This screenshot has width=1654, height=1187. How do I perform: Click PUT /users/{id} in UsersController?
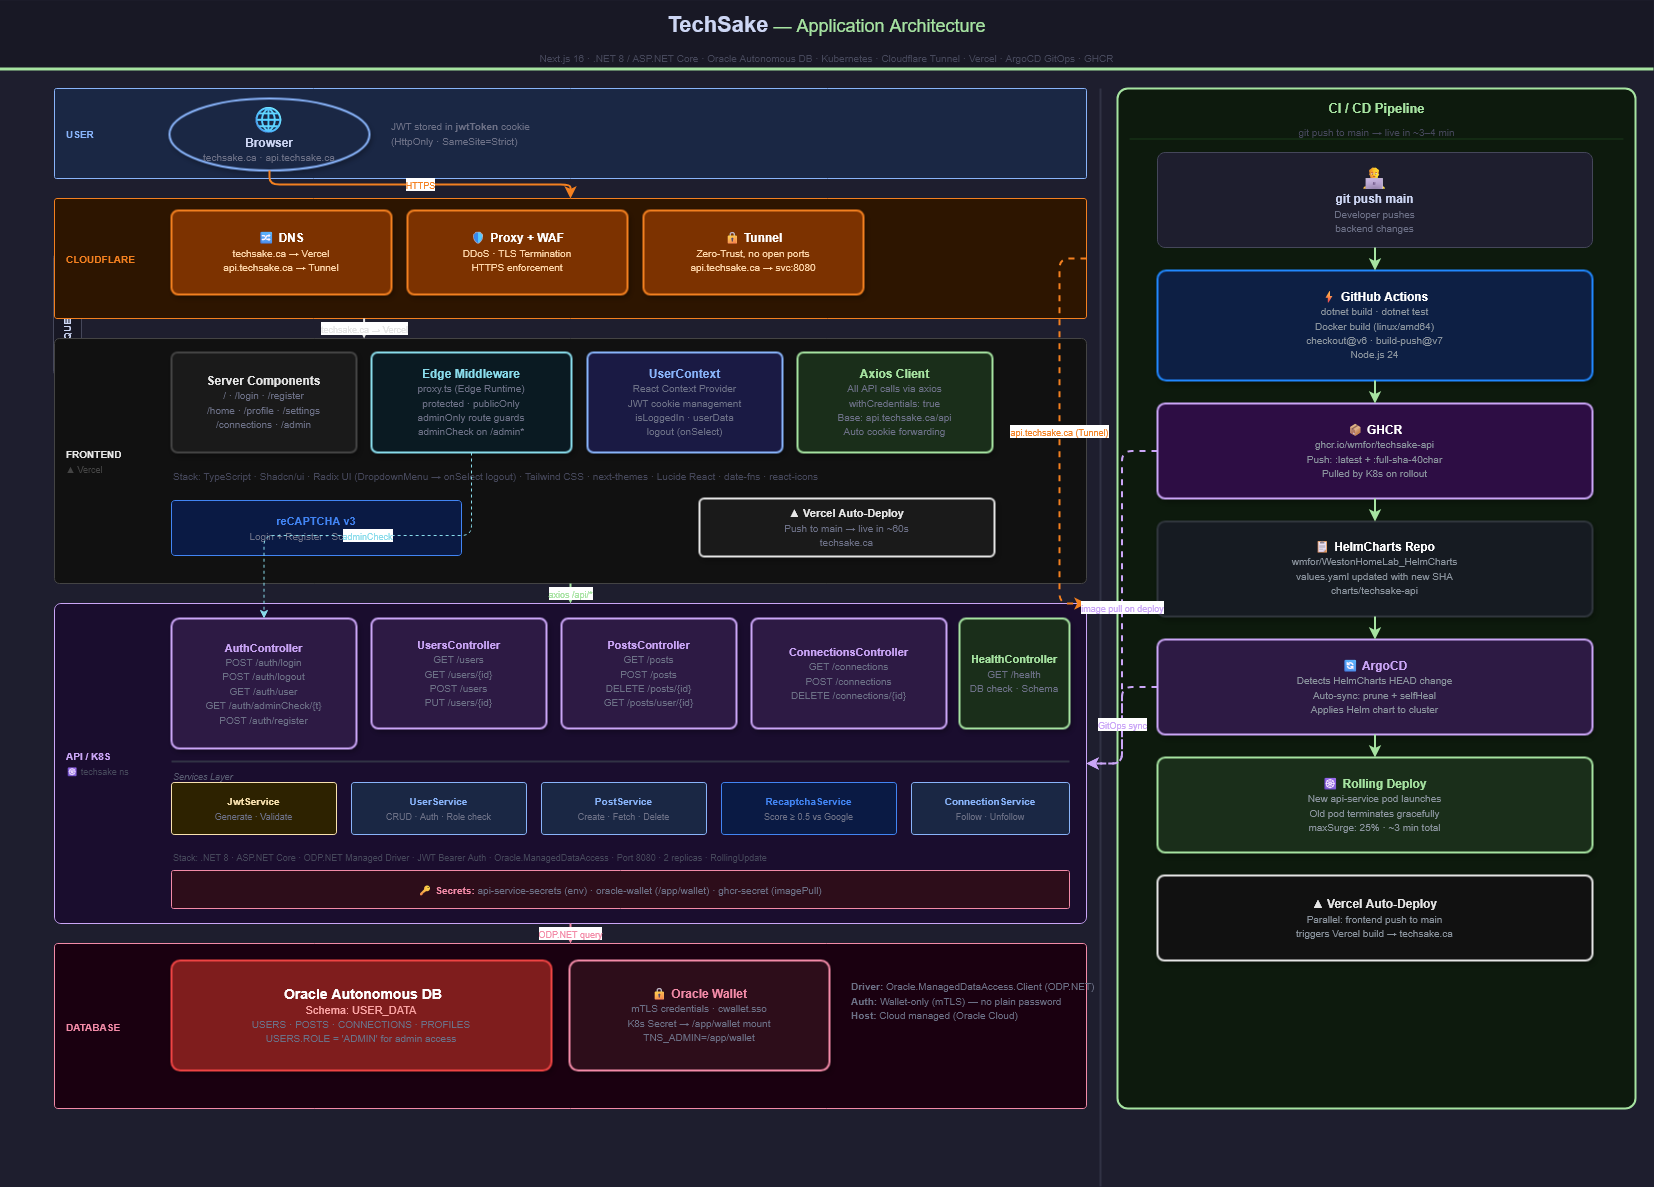458,703
